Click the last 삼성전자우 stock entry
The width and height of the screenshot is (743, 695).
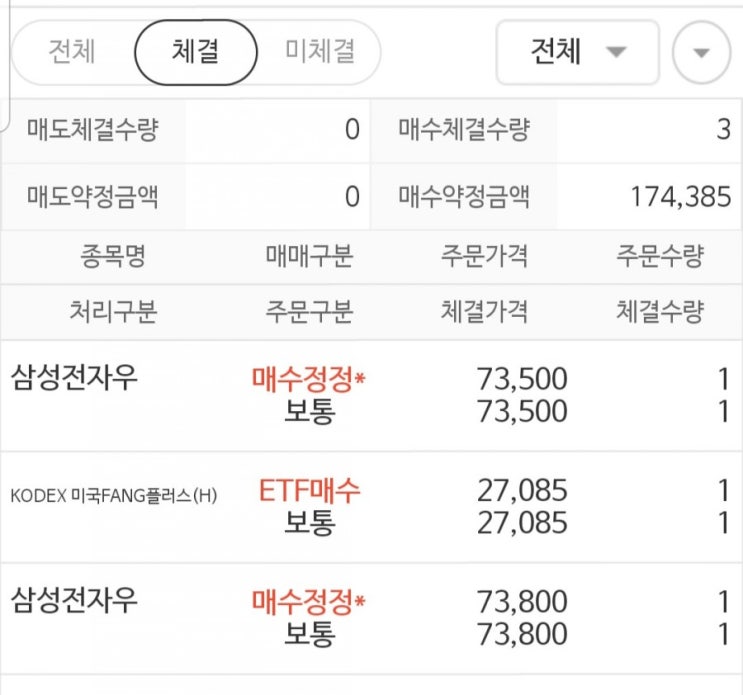click(x=75, y=600)
